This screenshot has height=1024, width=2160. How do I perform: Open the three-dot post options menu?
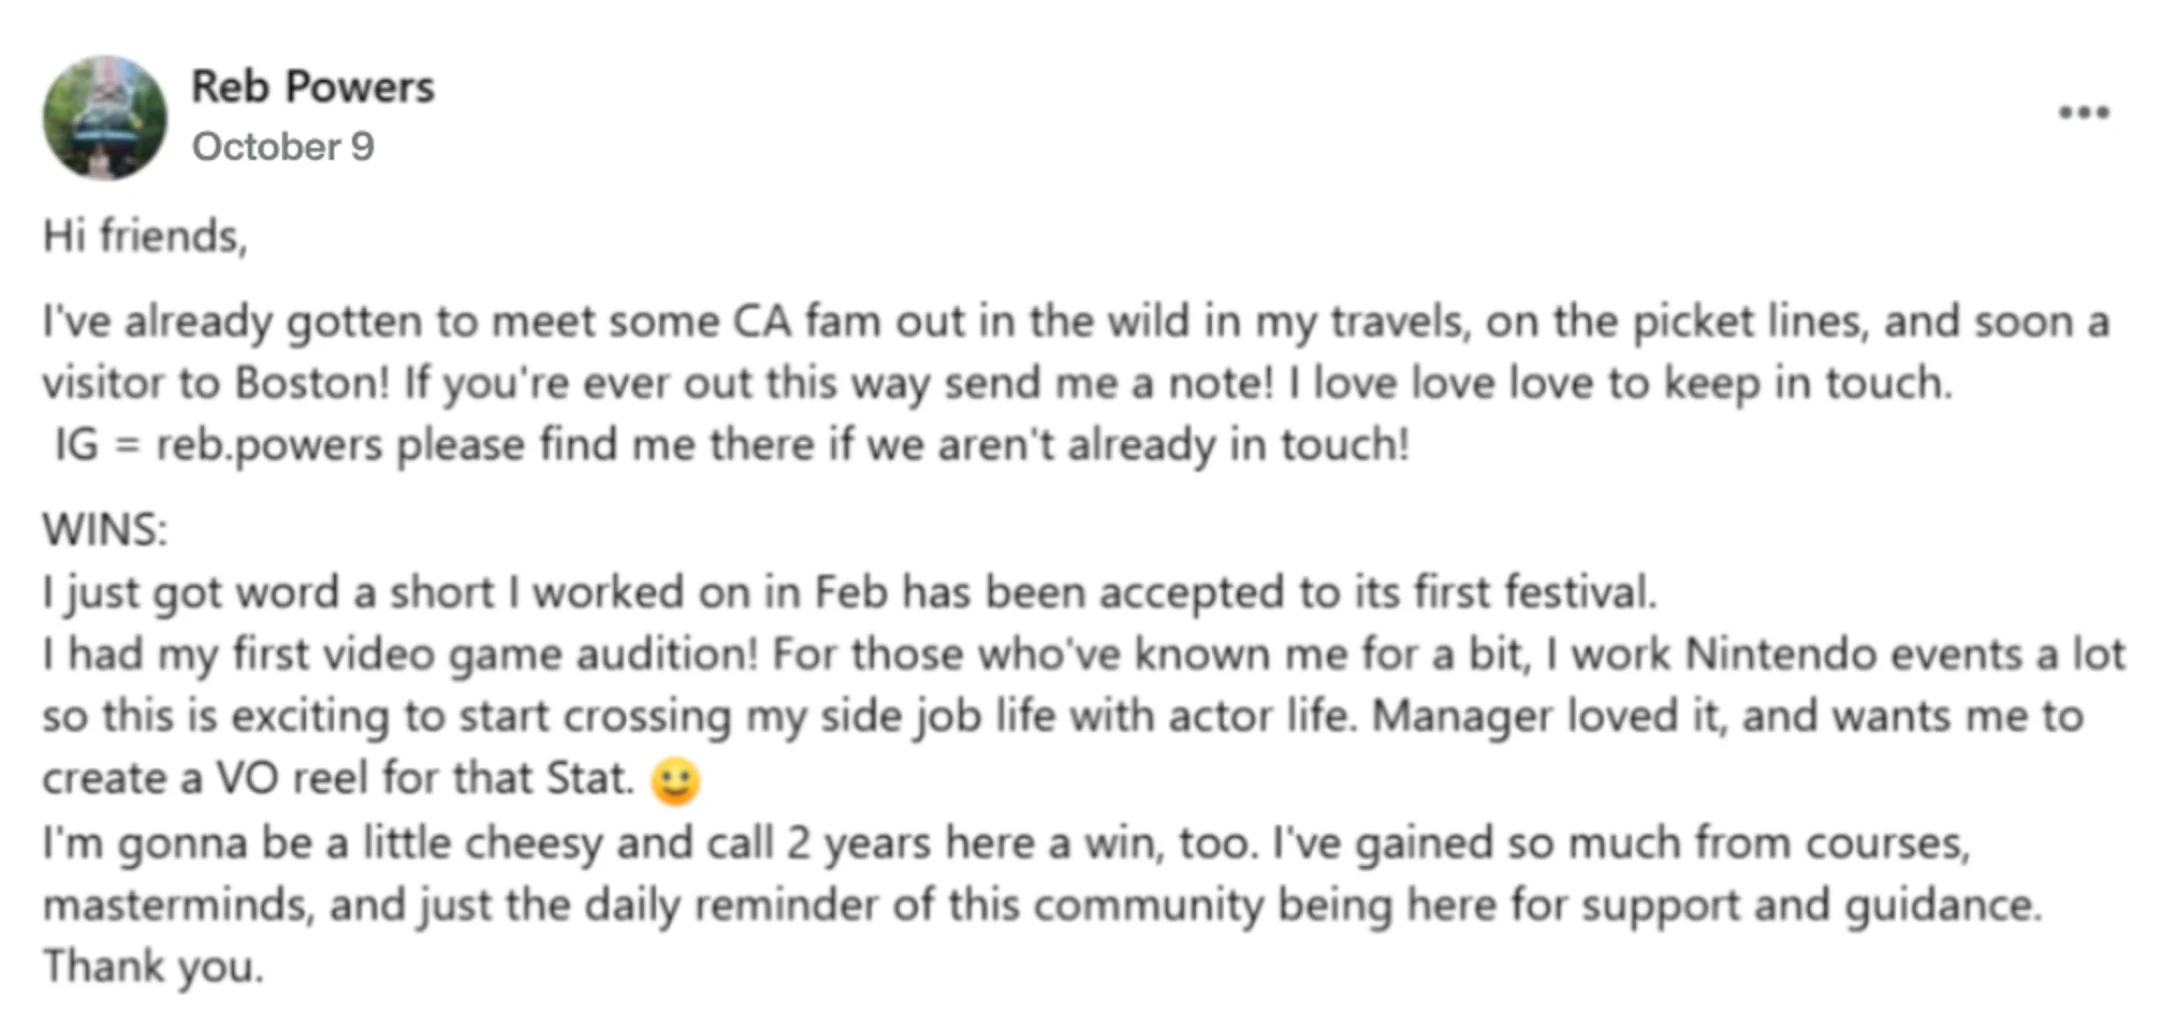[2084, 112]
